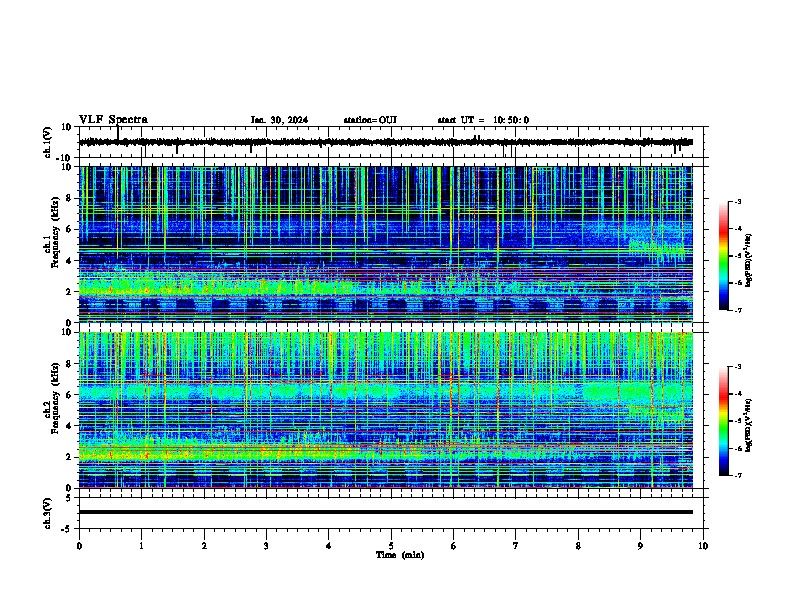Screen dimensions: 792x612
Task: Click time axis tick label "10"
Action: [703, 546]
